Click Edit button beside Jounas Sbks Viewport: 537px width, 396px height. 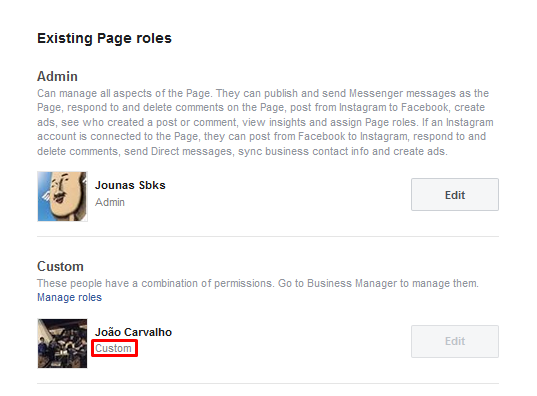click(x=455, y=195)
